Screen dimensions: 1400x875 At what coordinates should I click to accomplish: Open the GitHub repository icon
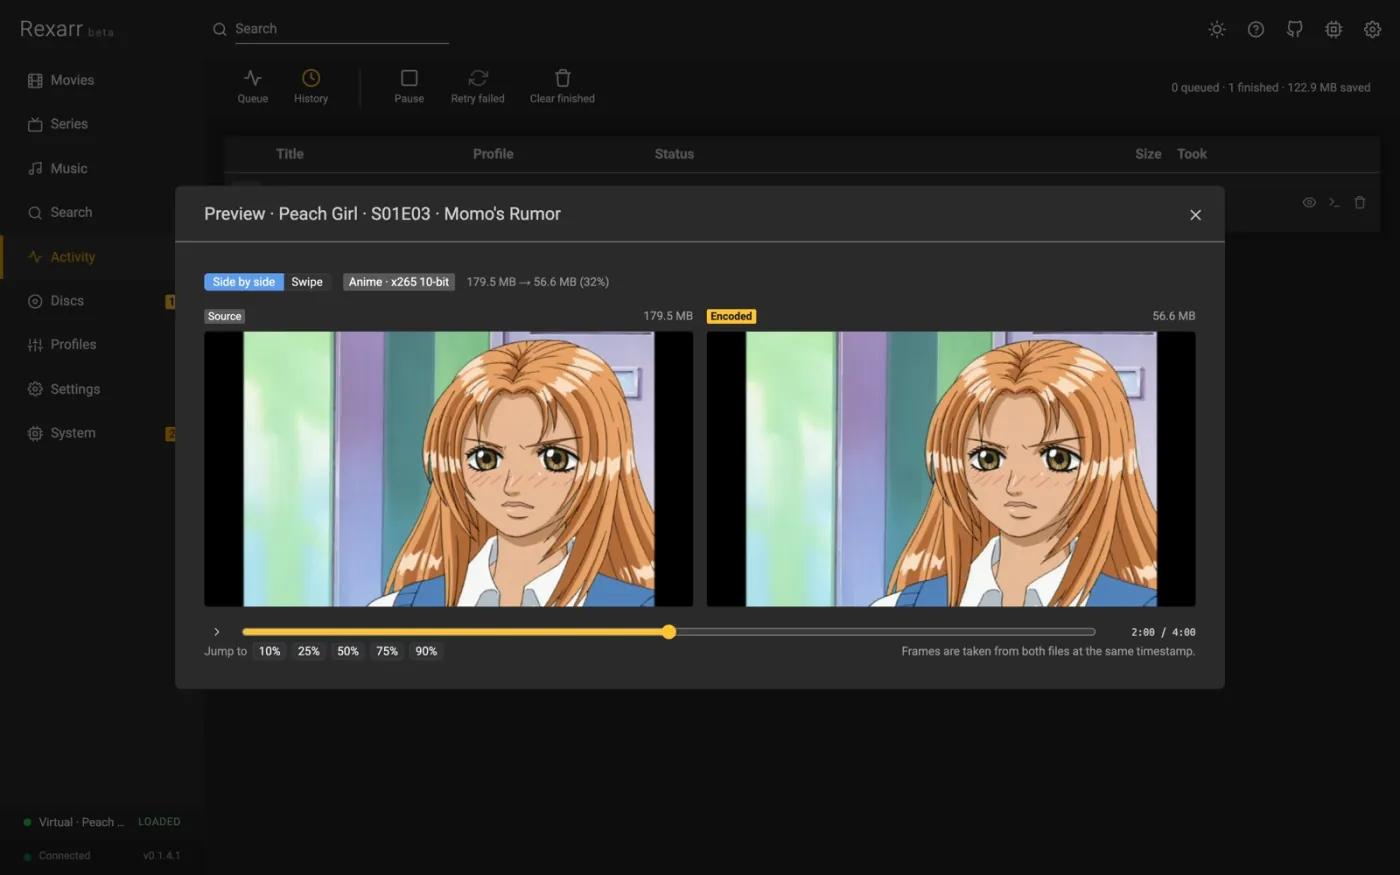pos(1295,29)
